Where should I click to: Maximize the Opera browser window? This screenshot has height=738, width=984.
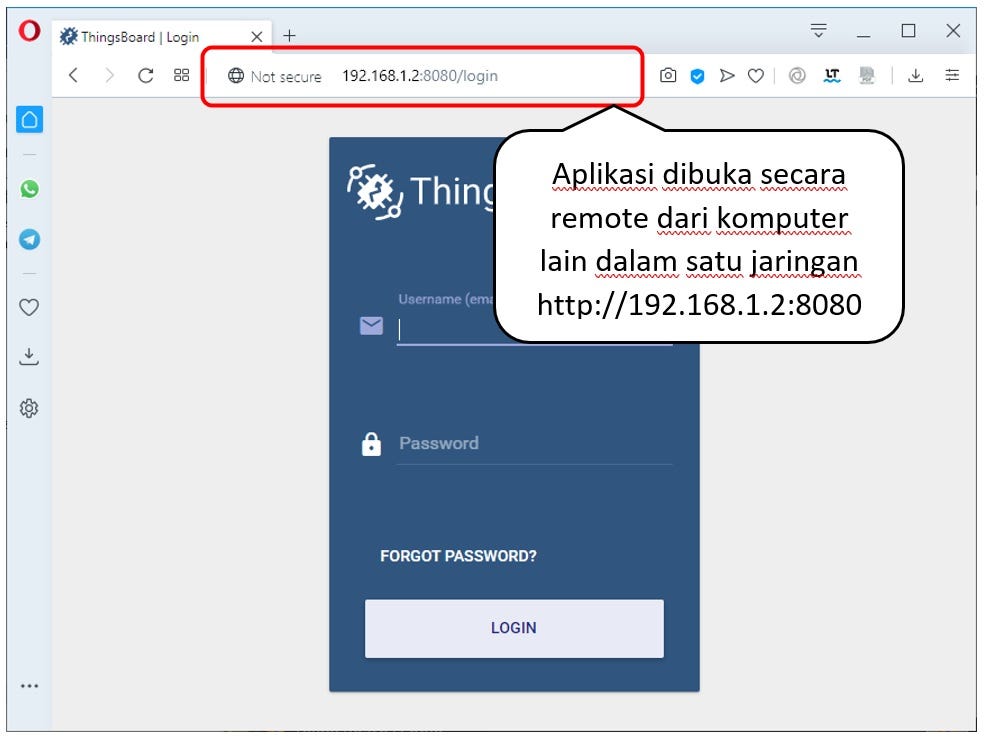[908, 31]
